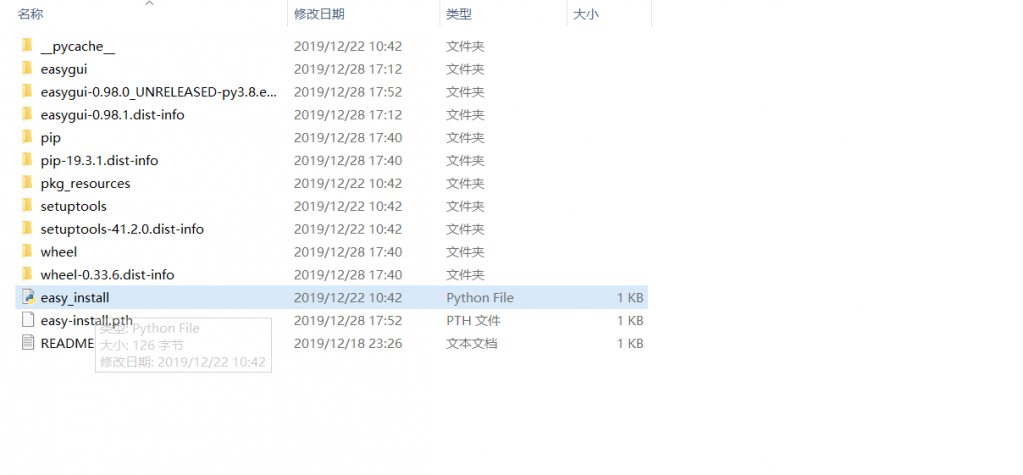This screenshot has width=1023, height=475.
Task: Click the easy-install.pth file icon
Action: (x=27, y=320)
